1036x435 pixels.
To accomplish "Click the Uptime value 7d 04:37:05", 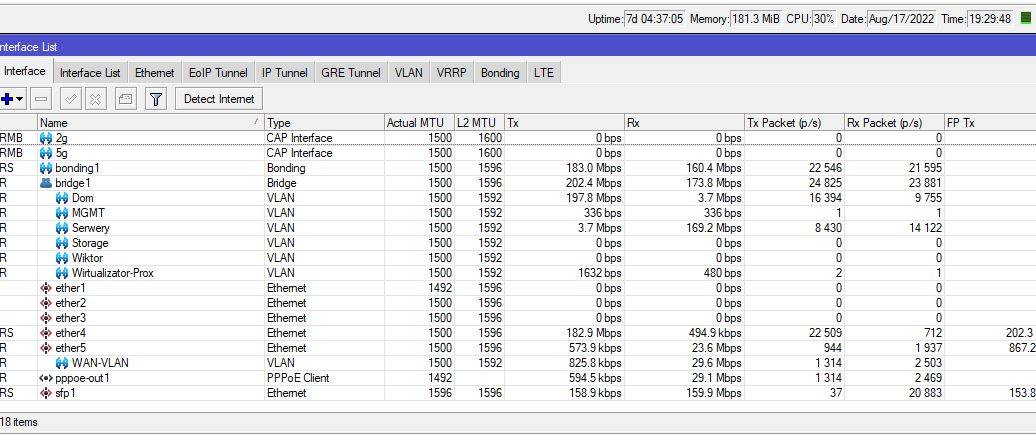I will (654, 19).
